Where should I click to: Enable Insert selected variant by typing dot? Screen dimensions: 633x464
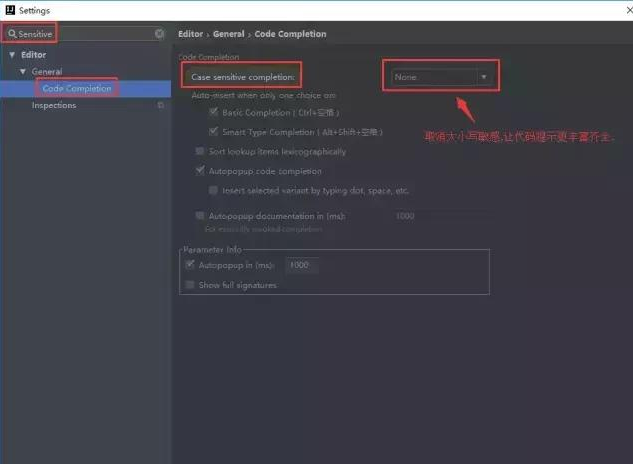214,190
